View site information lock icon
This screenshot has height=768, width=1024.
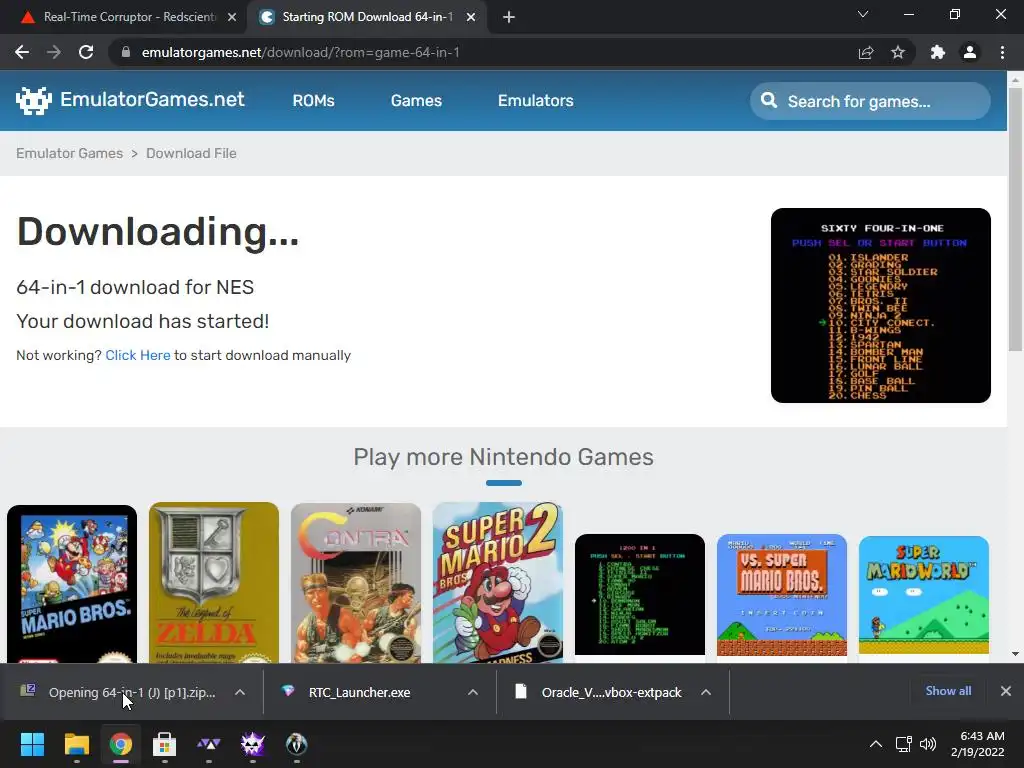pyautogui.click(x=126, y=52)
